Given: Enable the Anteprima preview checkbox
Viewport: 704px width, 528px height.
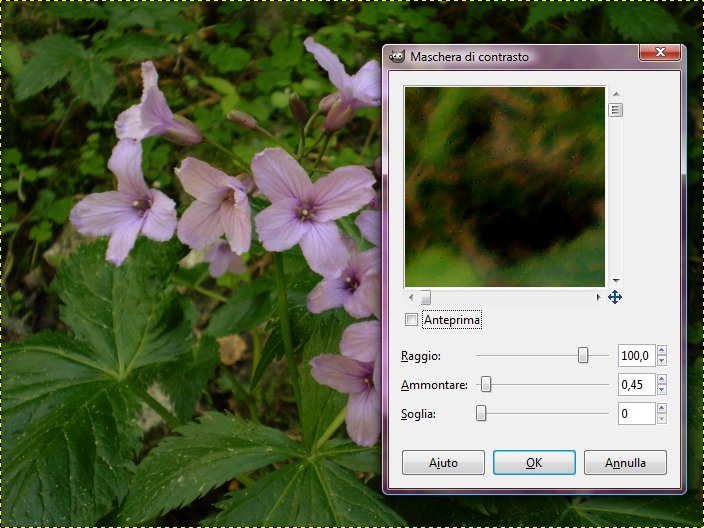Looking at the screenshot, I should [x=411, y=320].
